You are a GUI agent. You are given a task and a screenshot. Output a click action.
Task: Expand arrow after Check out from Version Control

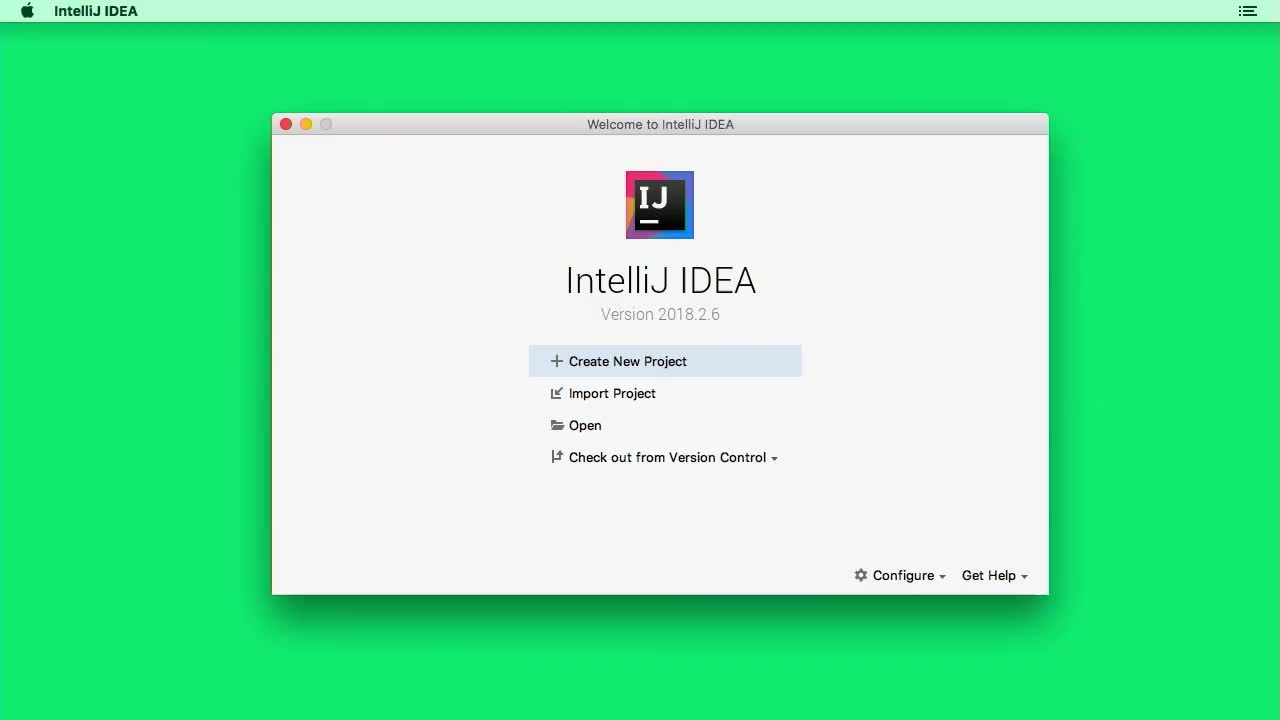point(774,458)
